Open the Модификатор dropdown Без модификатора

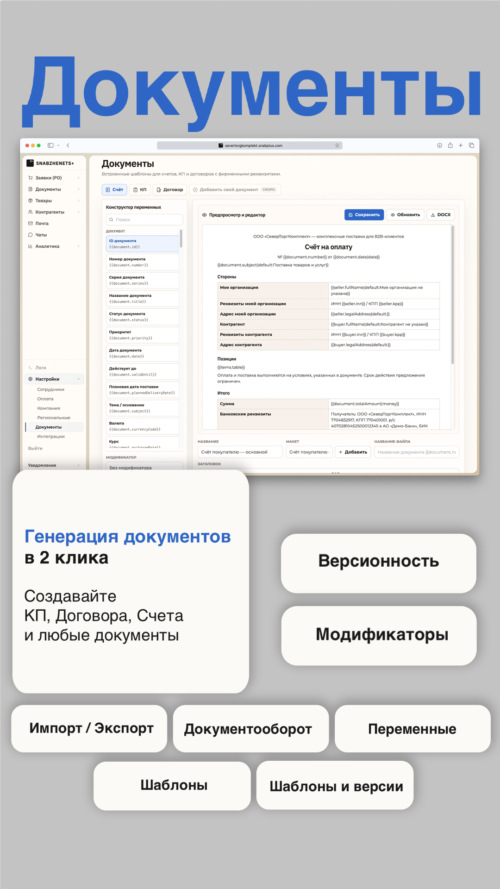point(145,468)
